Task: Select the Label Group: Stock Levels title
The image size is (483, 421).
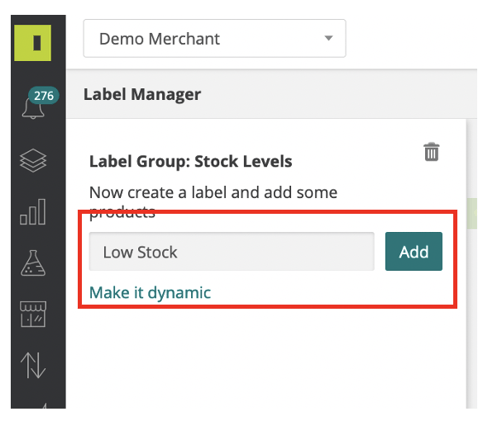Action: click(x=191, y=162)
